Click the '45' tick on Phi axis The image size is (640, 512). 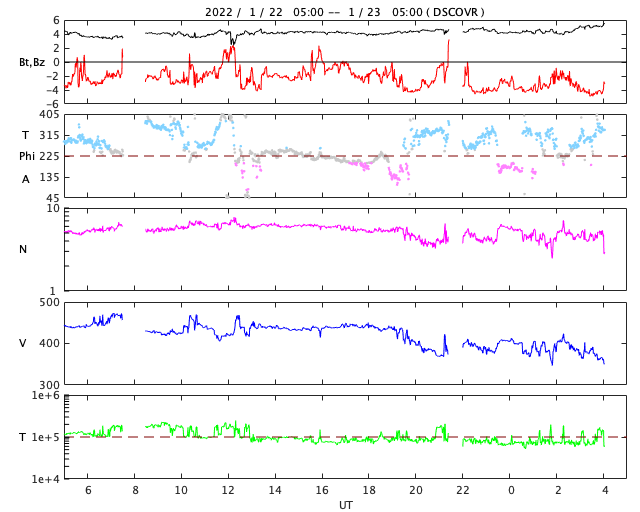tap(54, 198)
